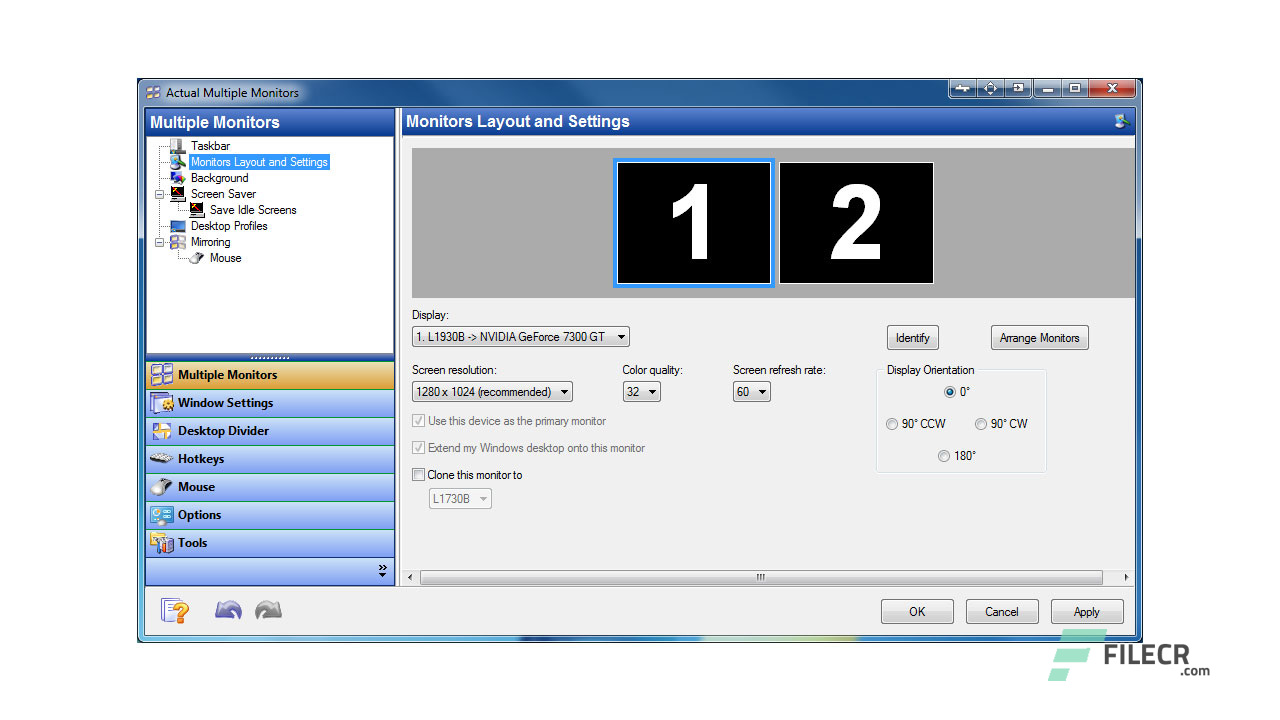Select monitor 2 in the layout preview
Image resolution: width=1280 pixels, height=720 pixels.
[x=856, y=223]
